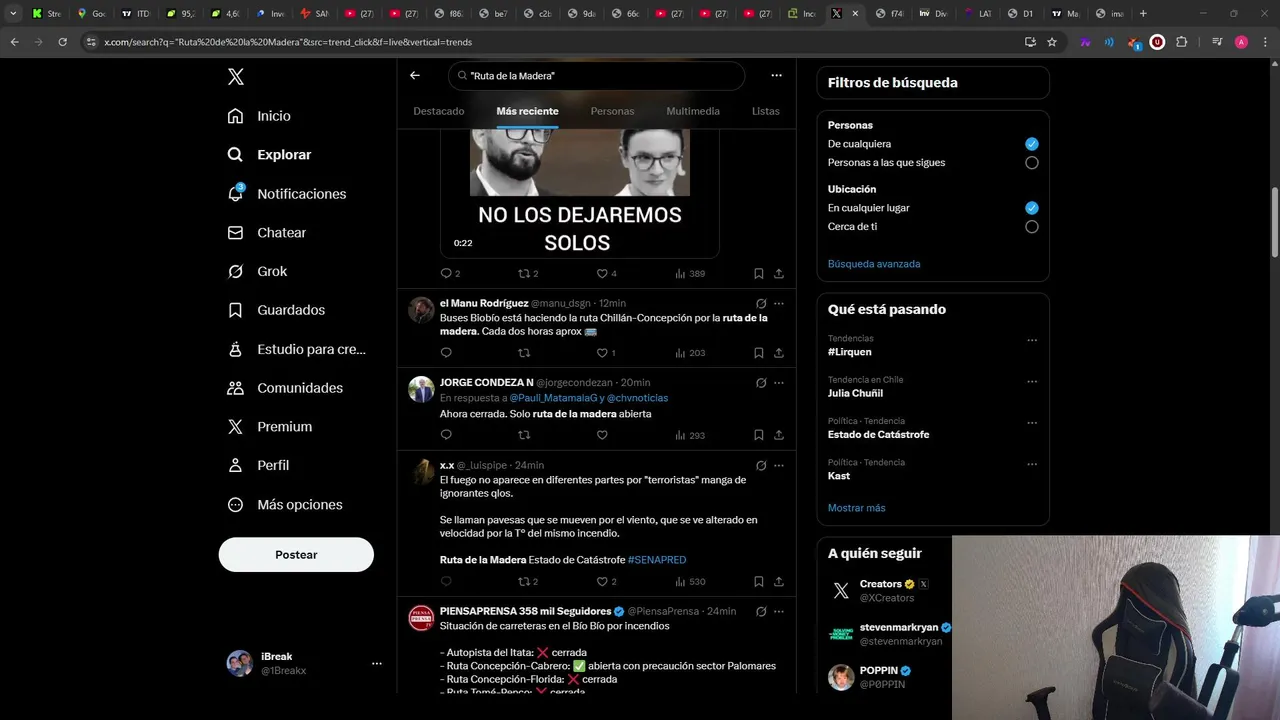Share JORGE CONDEZA N's post
The image size is (1280, 720).
[779, 435]
